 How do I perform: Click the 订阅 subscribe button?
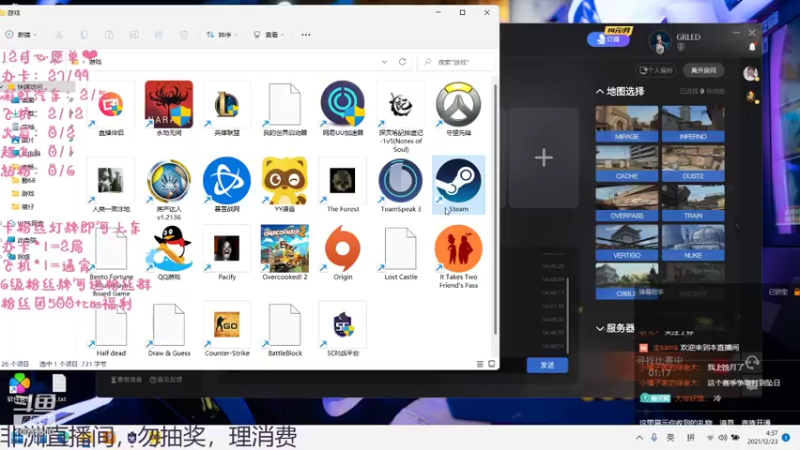608,39
